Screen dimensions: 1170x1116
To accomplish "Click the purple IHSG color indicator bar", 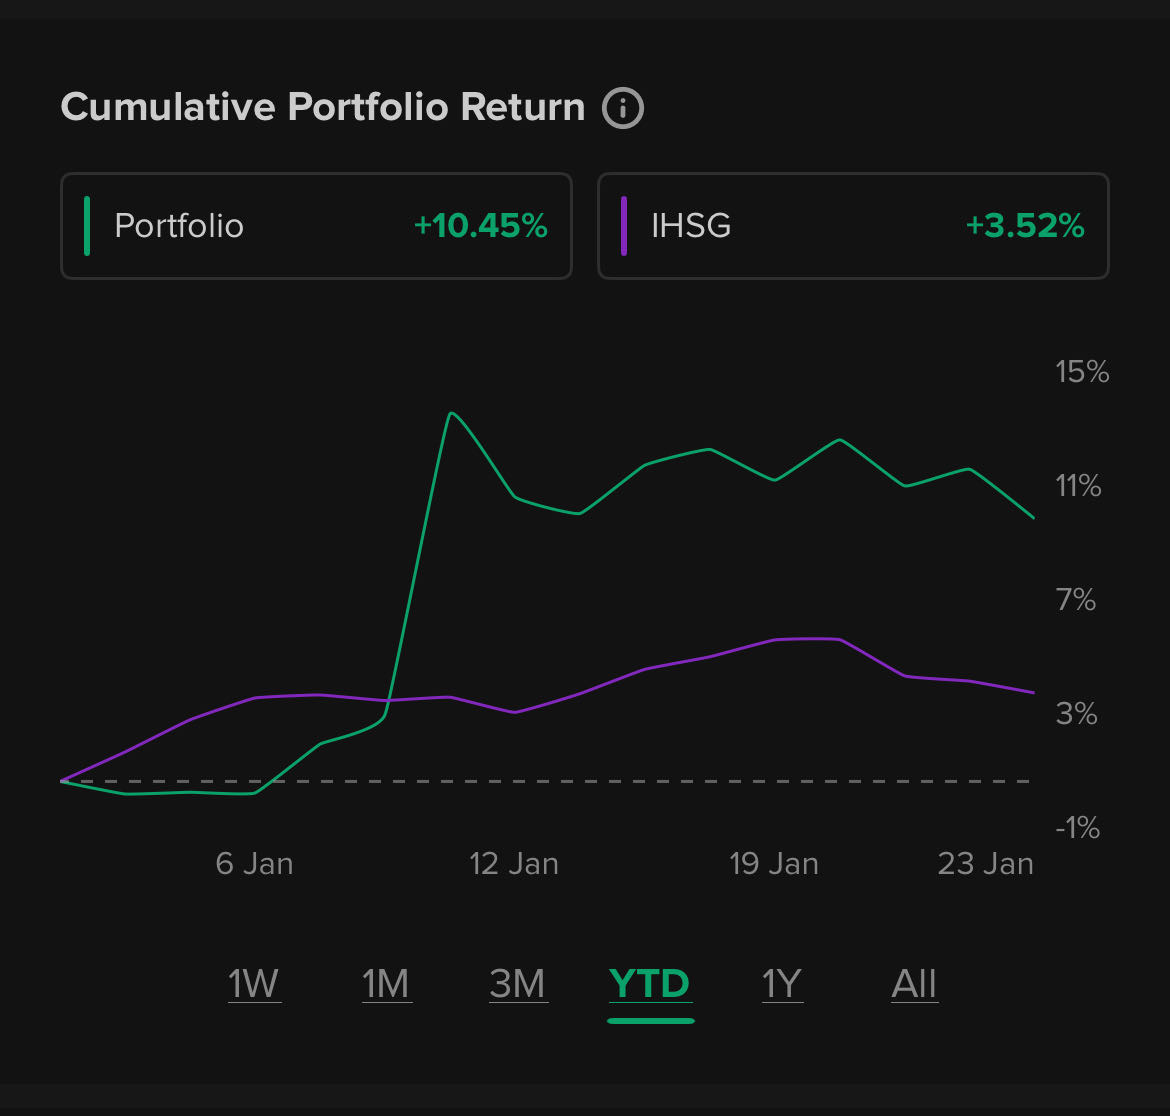I will coord(624,226).
